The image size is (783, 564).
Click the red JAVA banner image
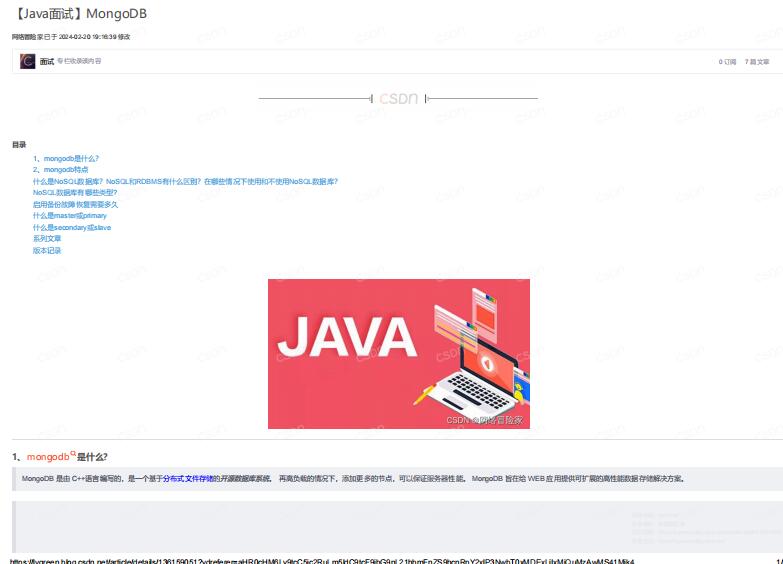(398, 354)
